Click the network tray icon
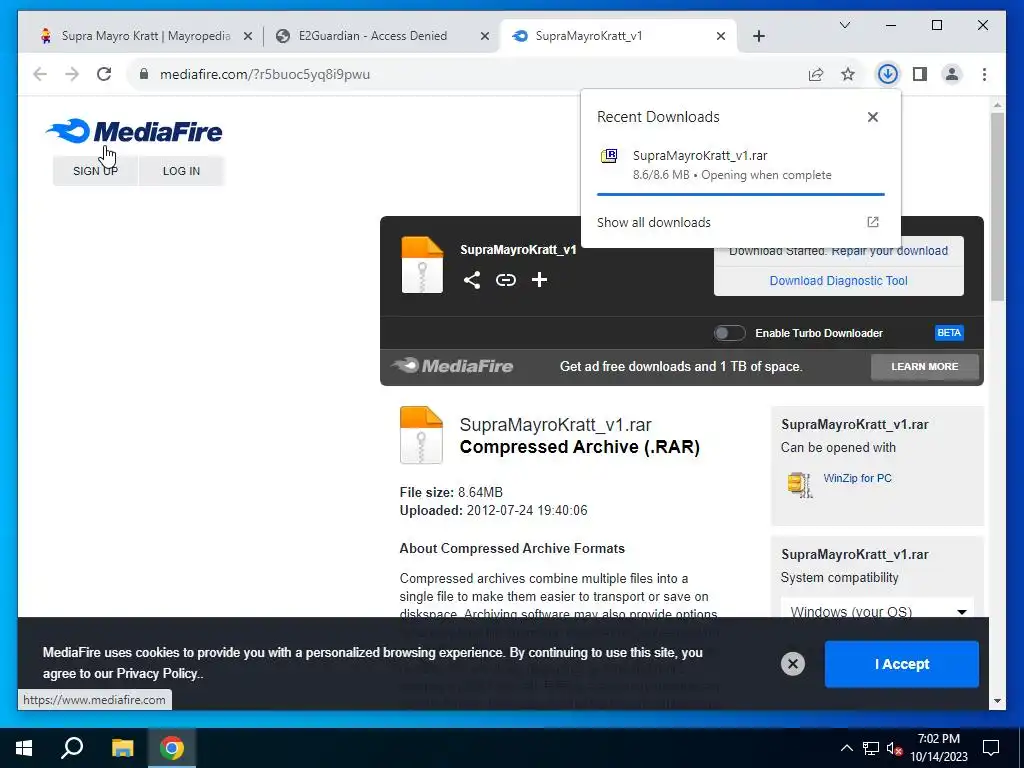 [871, 748]
